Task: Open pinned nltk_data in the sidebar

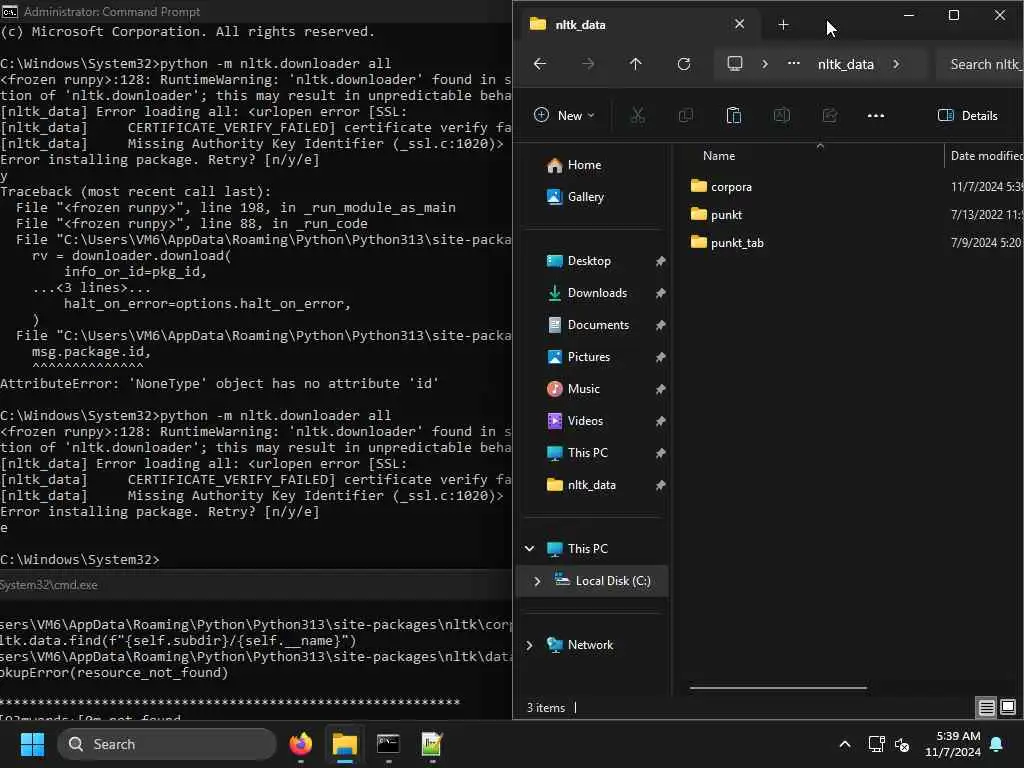Action: [x=591, y=485]
